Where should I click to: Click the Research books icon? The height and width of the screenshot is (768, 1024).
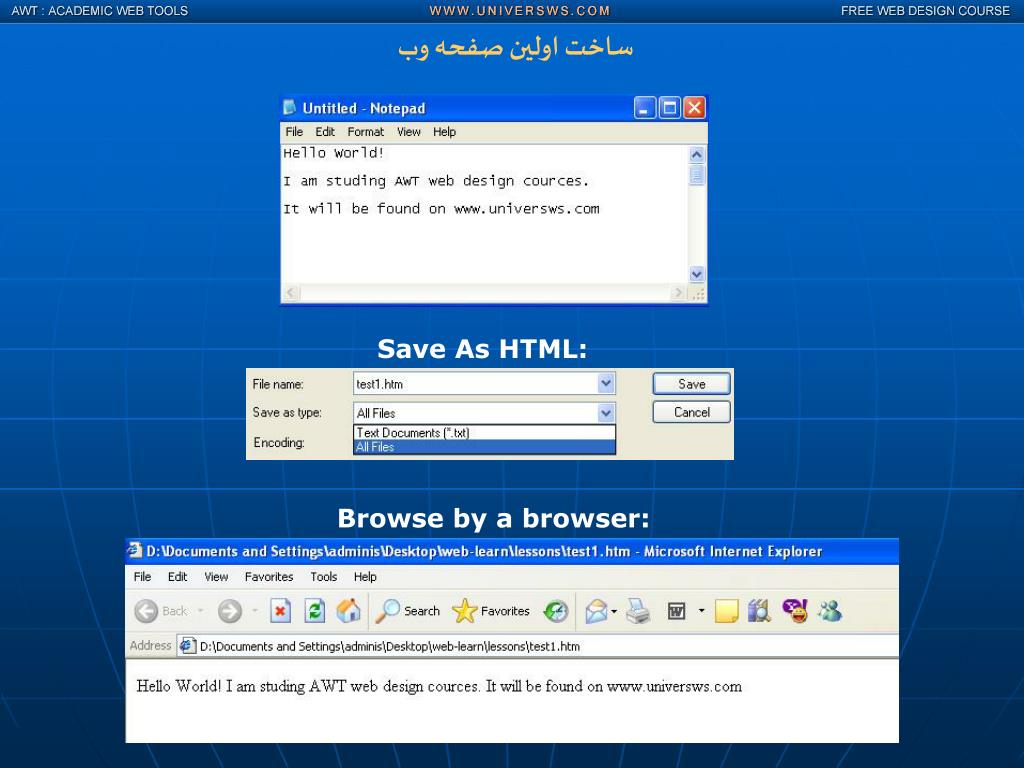tap(759, 611)
